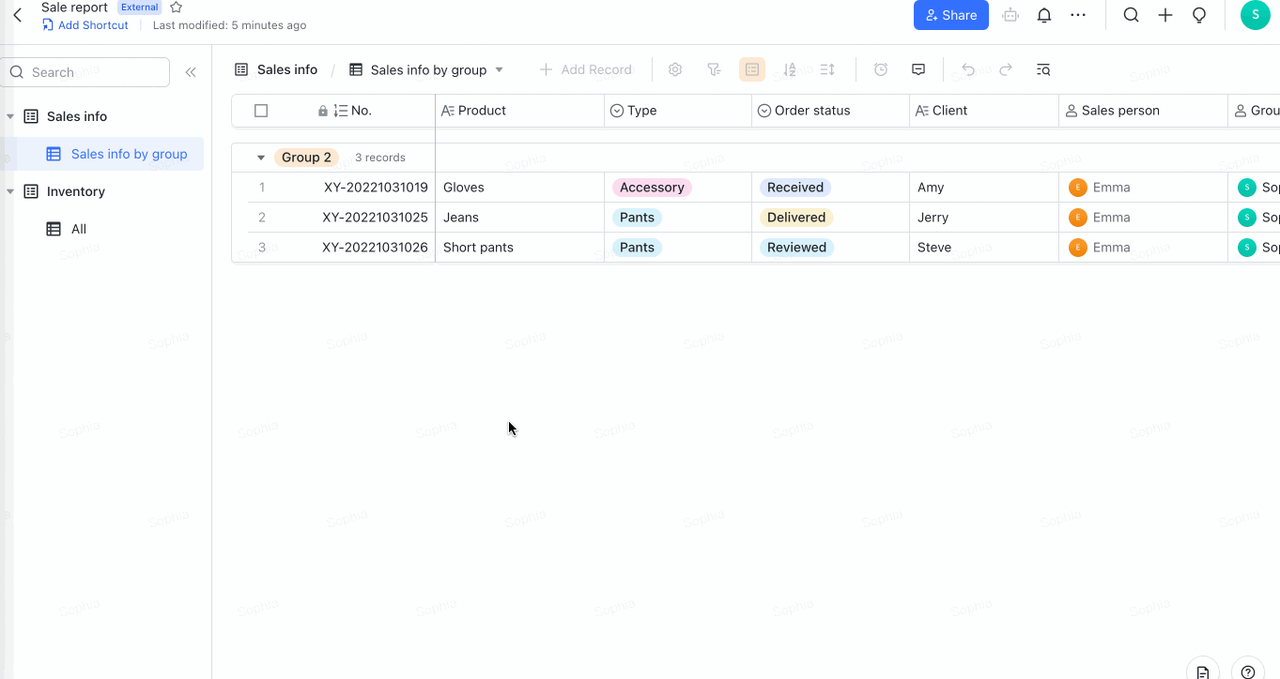The width and height of the screenshot is (1280, 679).
Task: Collapse the Group 2 records group
Action: click(261, 158)
